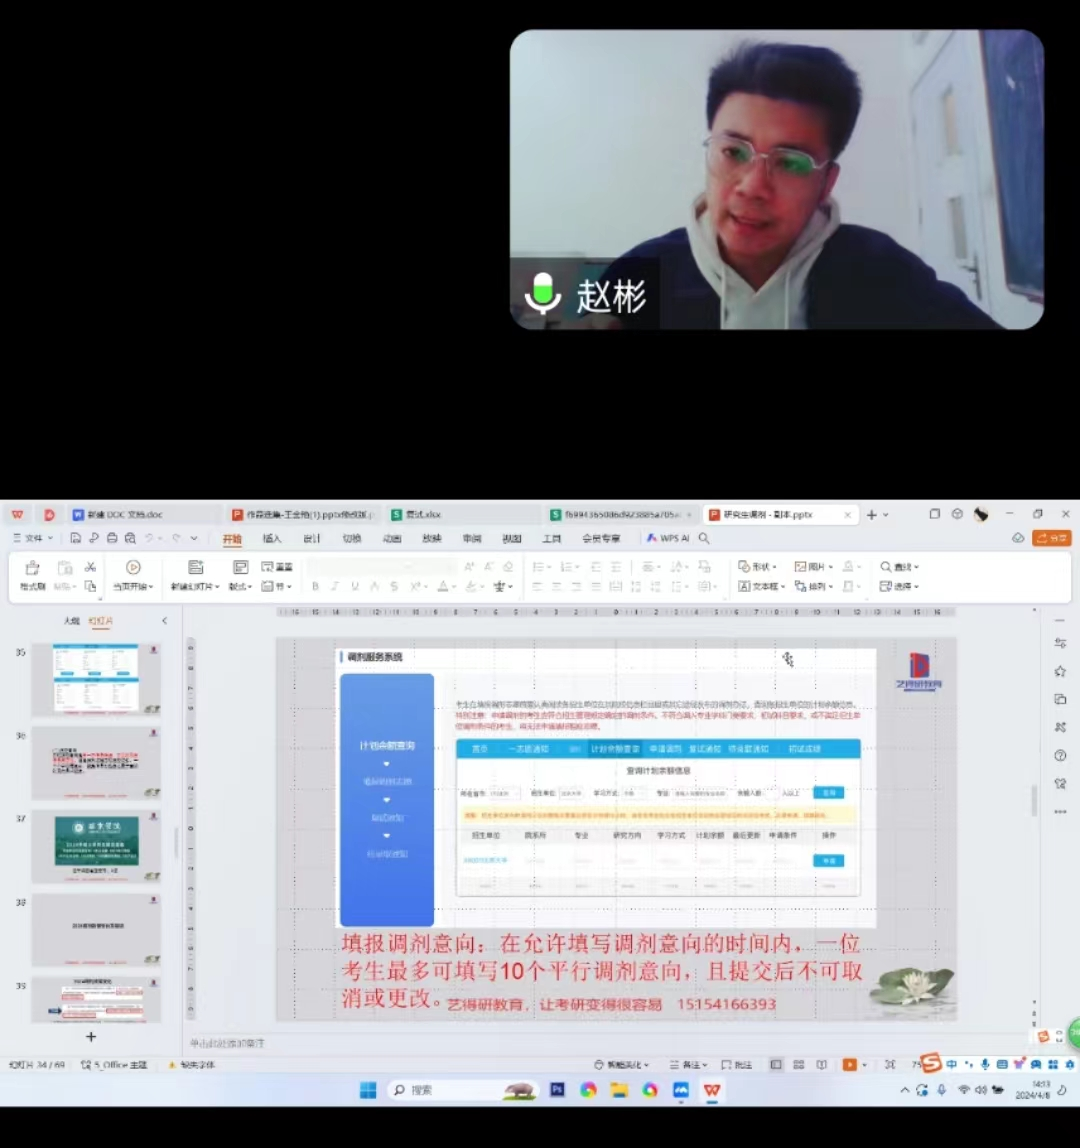Open the font color picker

click(x=444, y=587)
